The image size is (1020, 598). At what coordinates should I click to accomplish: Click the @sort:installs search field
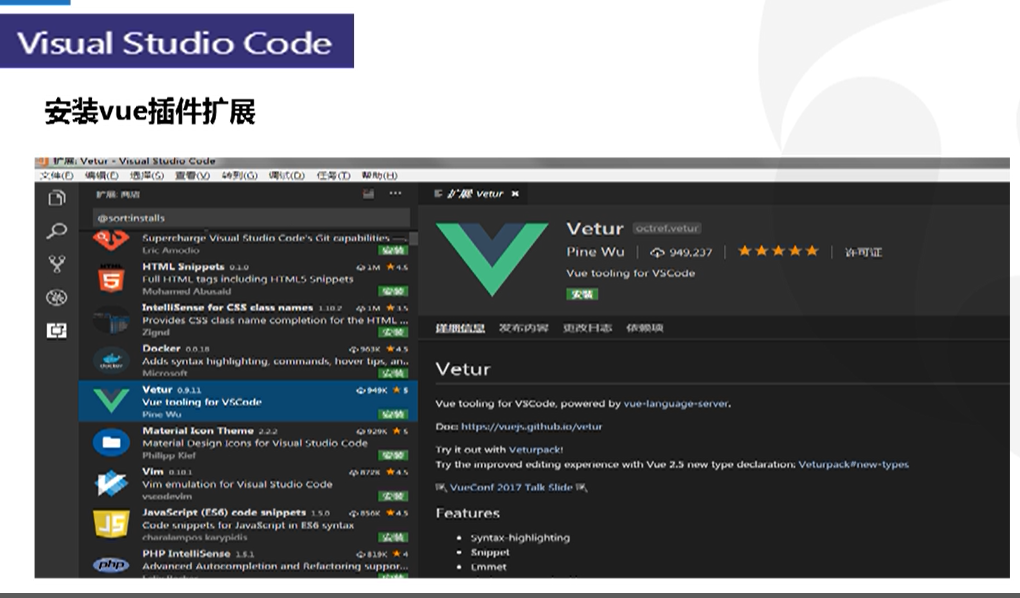pyautogui.click(x=251, y=218)
